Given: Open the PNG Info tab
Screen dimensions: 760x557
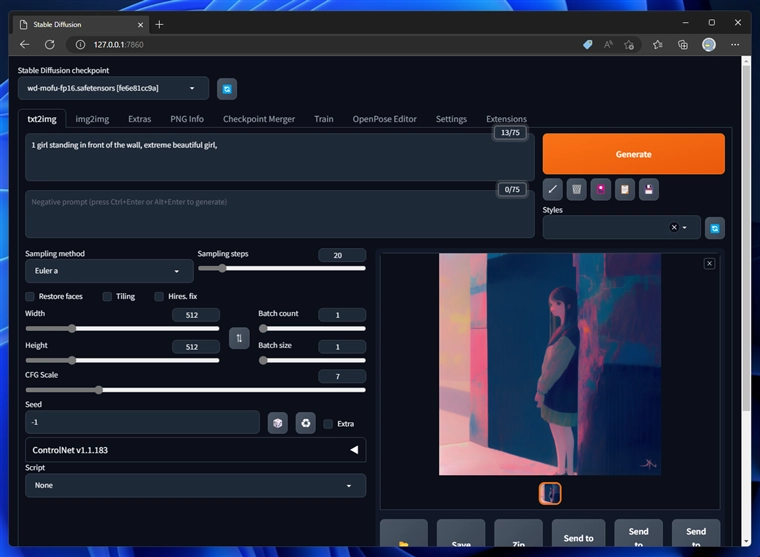Looking at the screenshot, I should (187, 119).
